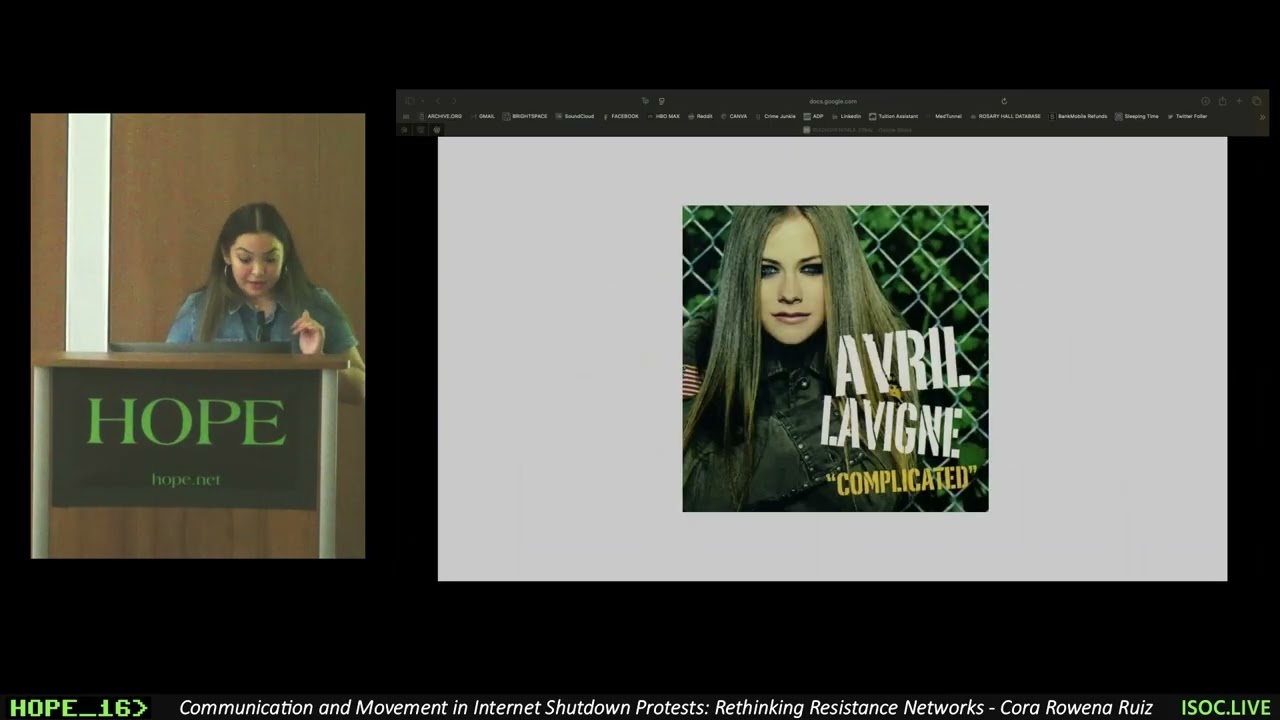
Task: Open the Sleeping Time bookmark
Action: [x=1137, y=116]
